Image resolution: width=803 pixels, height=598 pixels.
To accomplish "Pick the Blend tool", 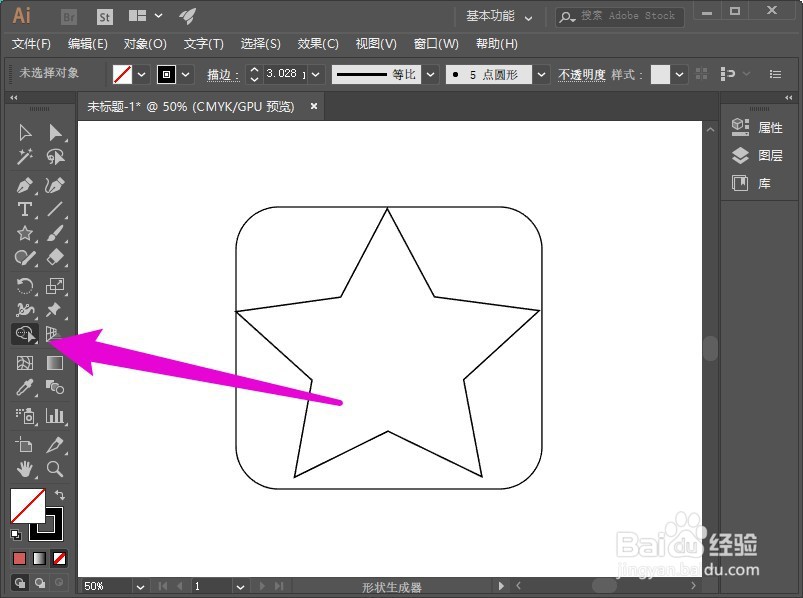I will pyautogui.click(x=55, y=387).
